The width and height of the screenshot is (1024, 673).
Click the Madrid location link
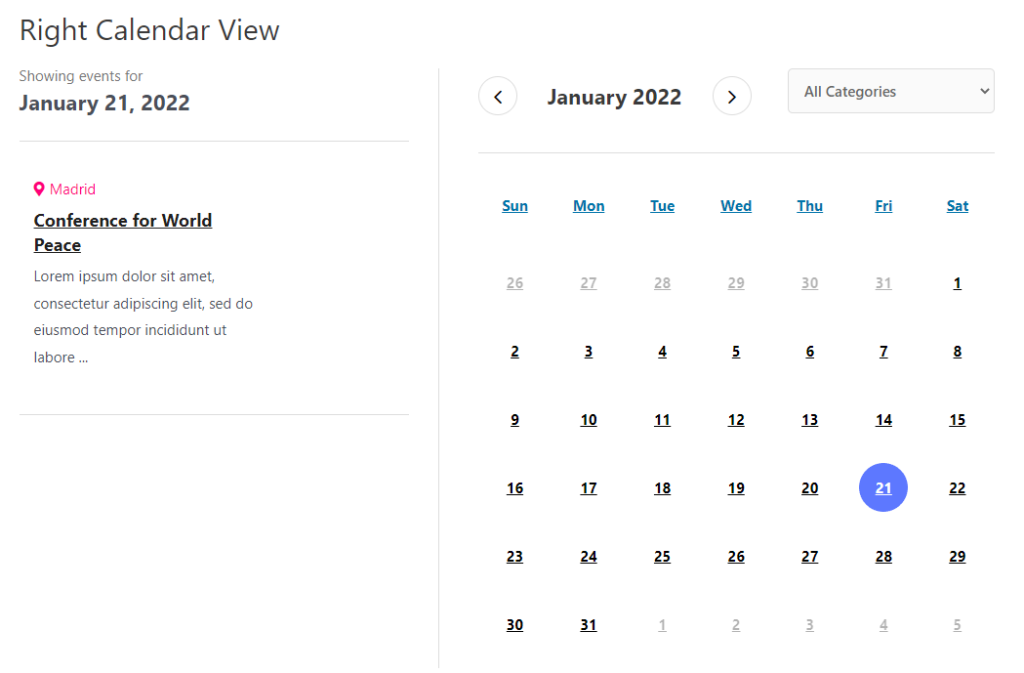click(x=73, y=189)
